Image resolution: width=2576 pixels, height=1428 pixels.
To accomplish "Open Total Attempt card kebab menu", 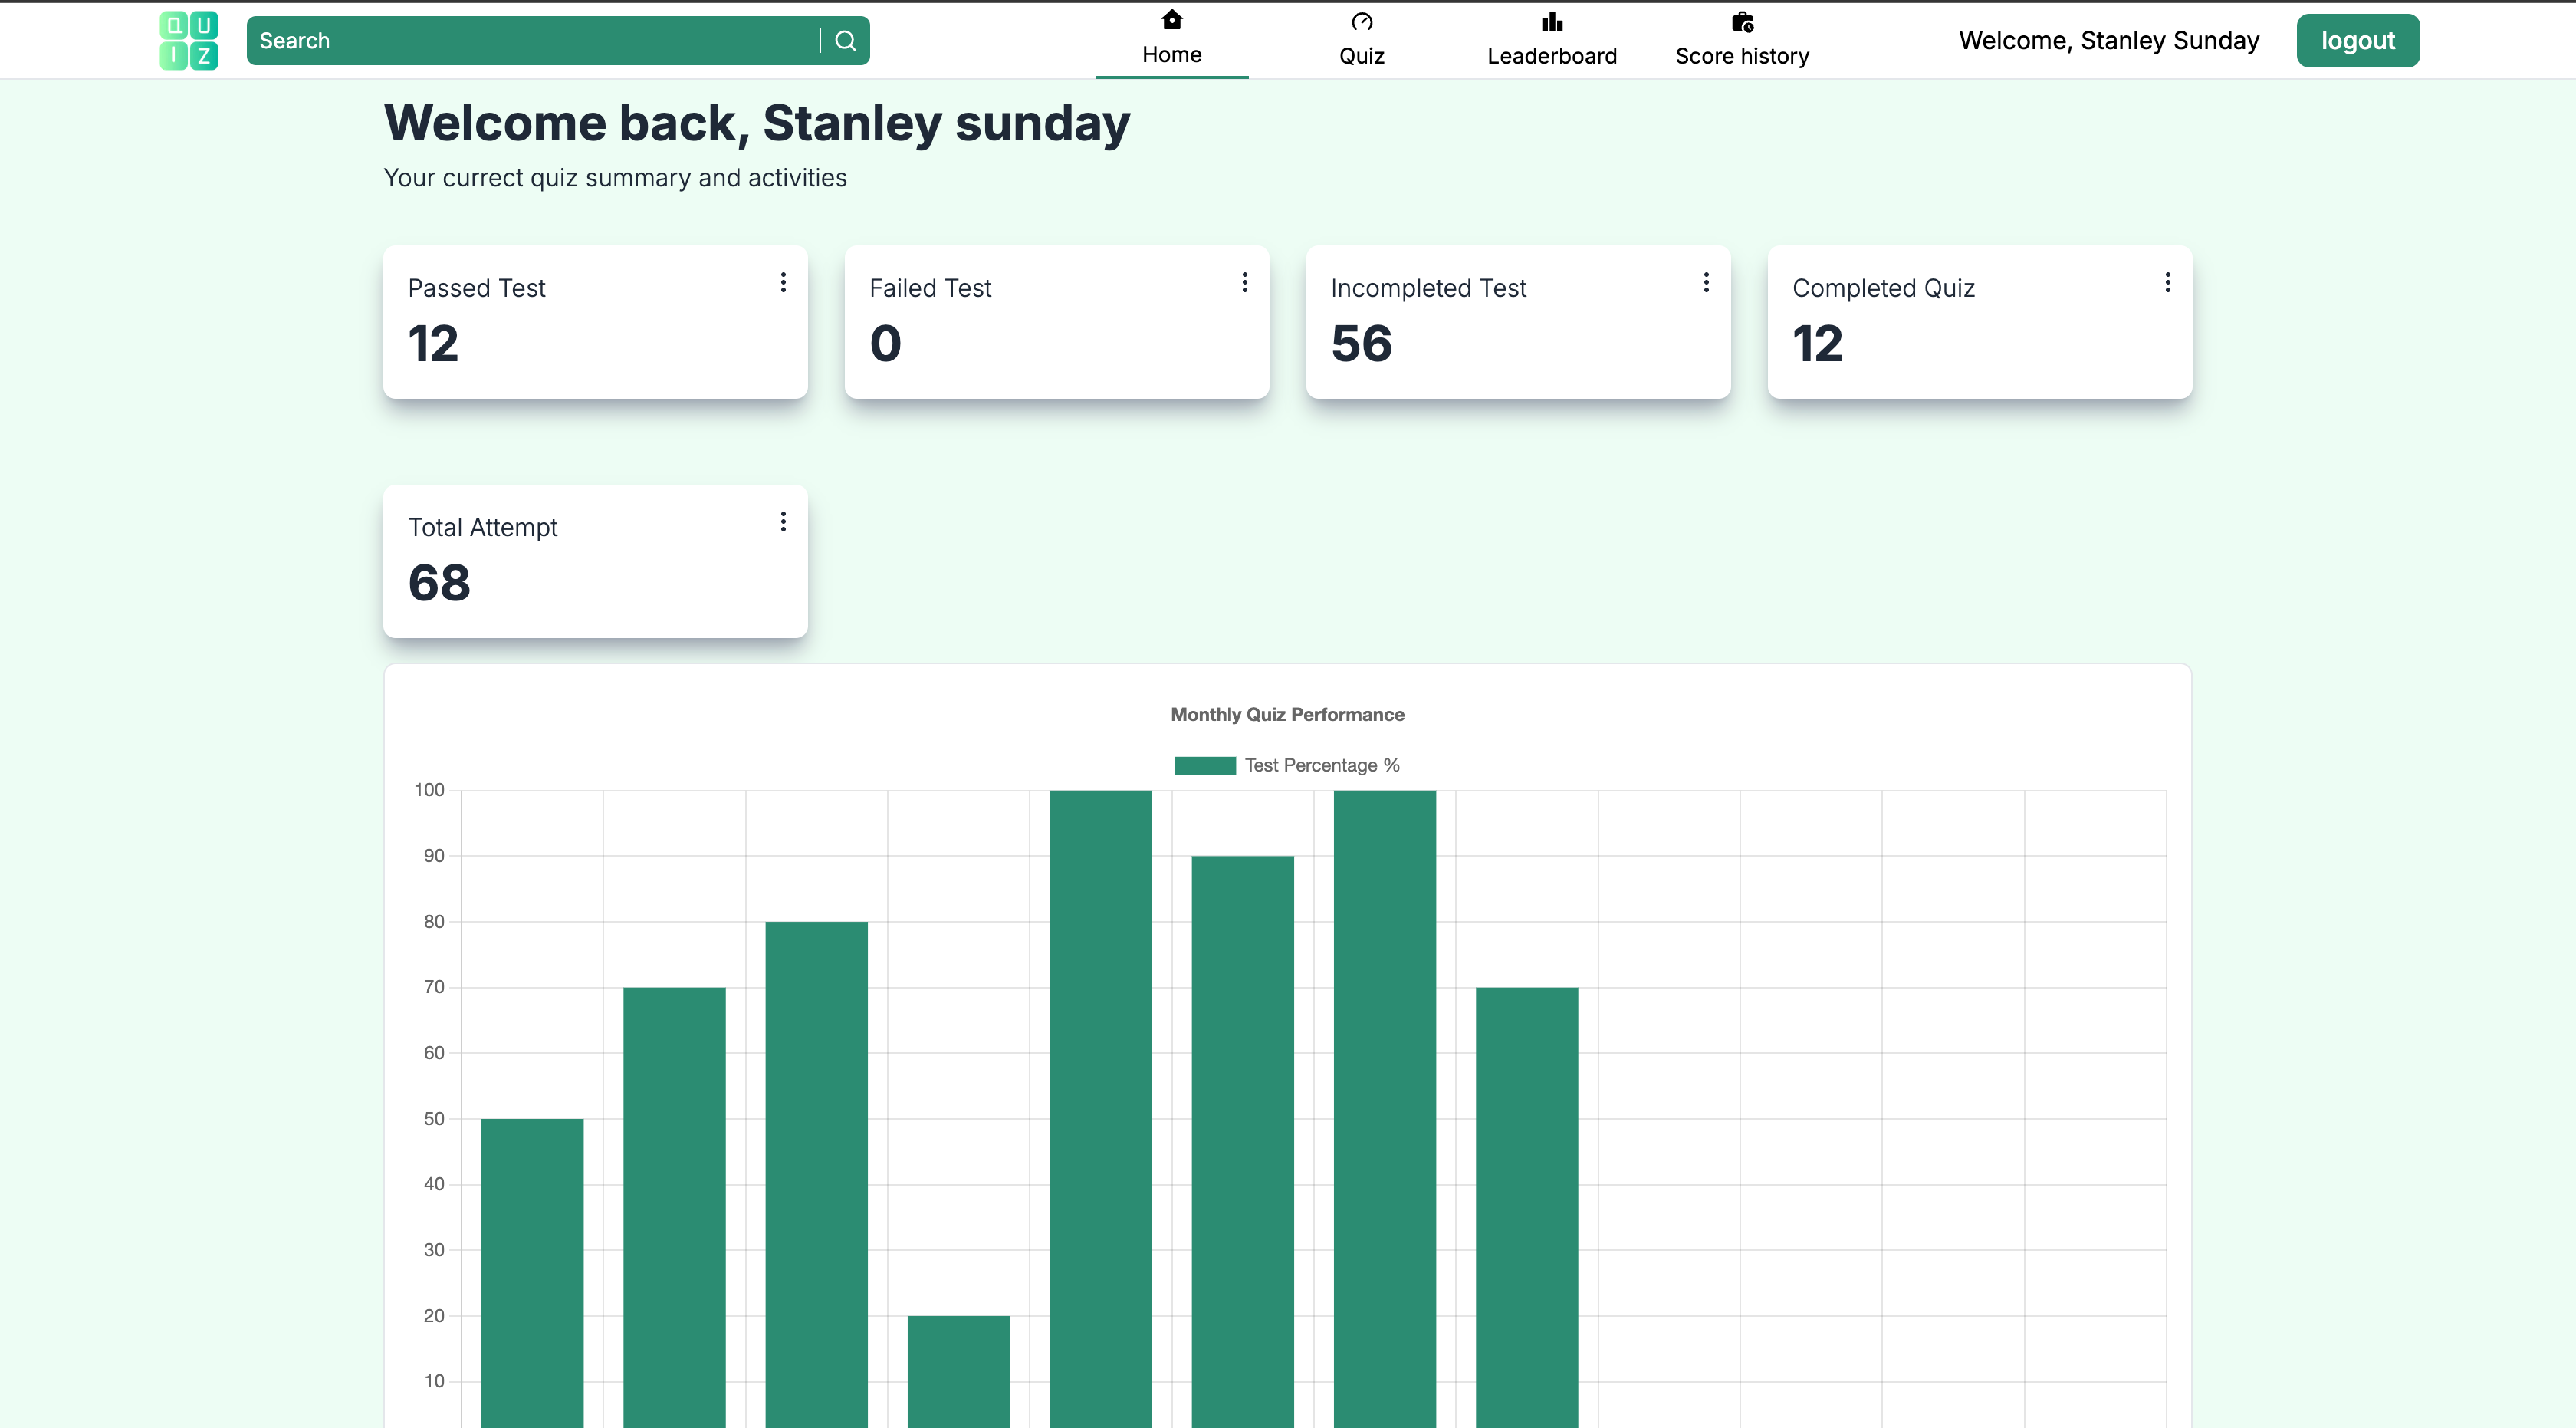I will tap(783, 522).
